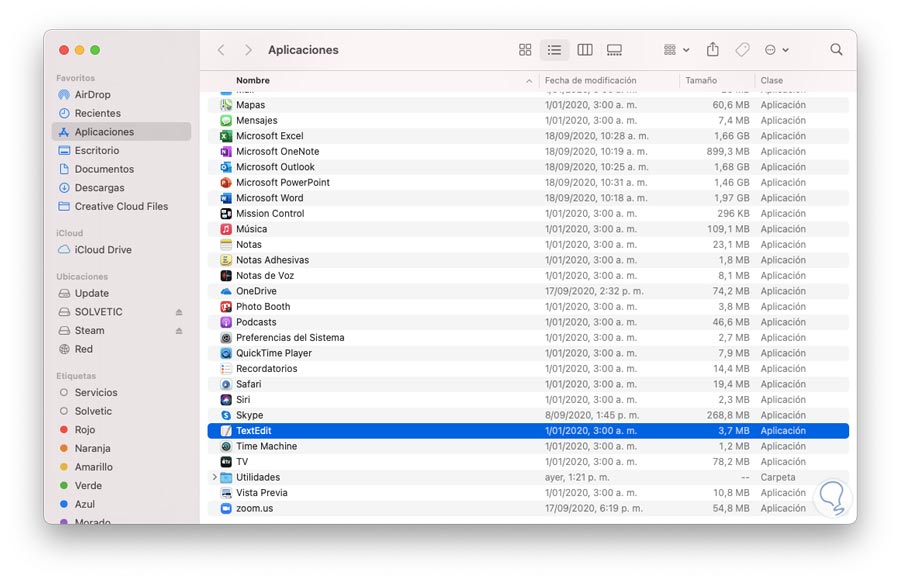Select the Skype app icon

pyautogui.click(x=226, y=415)
